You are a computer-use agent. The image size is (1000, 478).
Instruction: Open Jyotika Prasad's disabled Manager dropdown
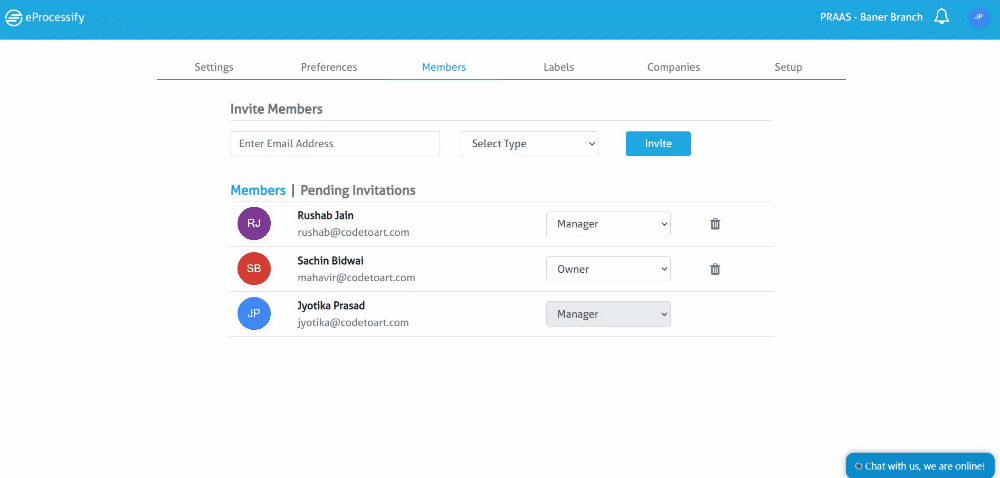(608, 314)
